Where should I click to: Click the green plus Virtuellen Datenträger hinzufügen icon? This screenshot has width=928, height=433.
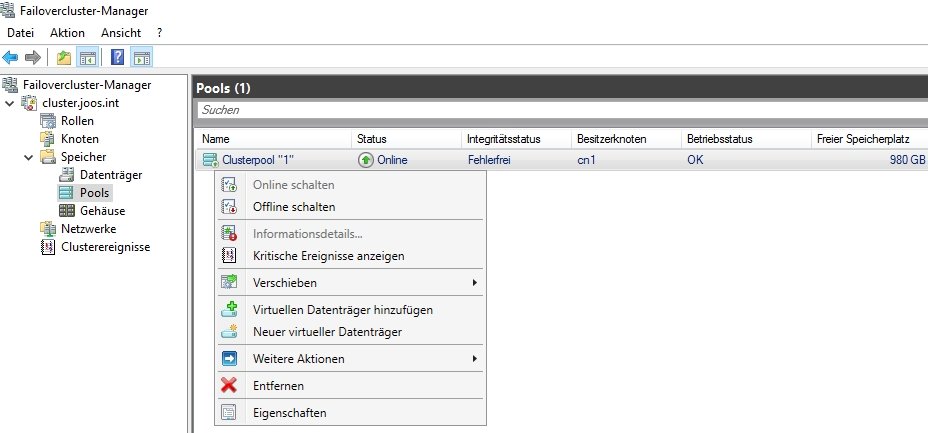[x=229, y=310]
